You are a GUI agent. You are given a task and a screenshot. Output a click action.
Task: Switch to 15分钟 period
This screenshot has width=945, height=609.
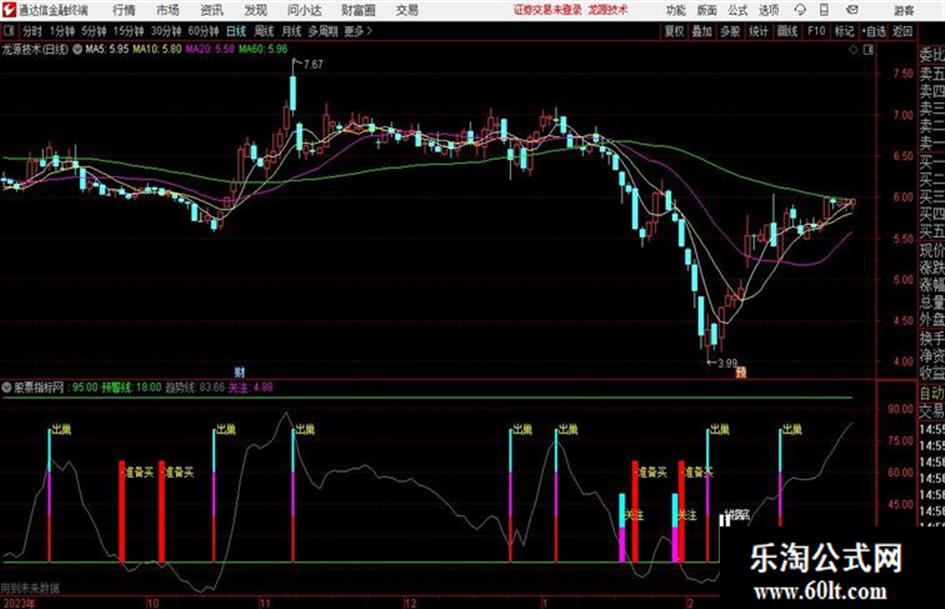click(x=128, y=31)
